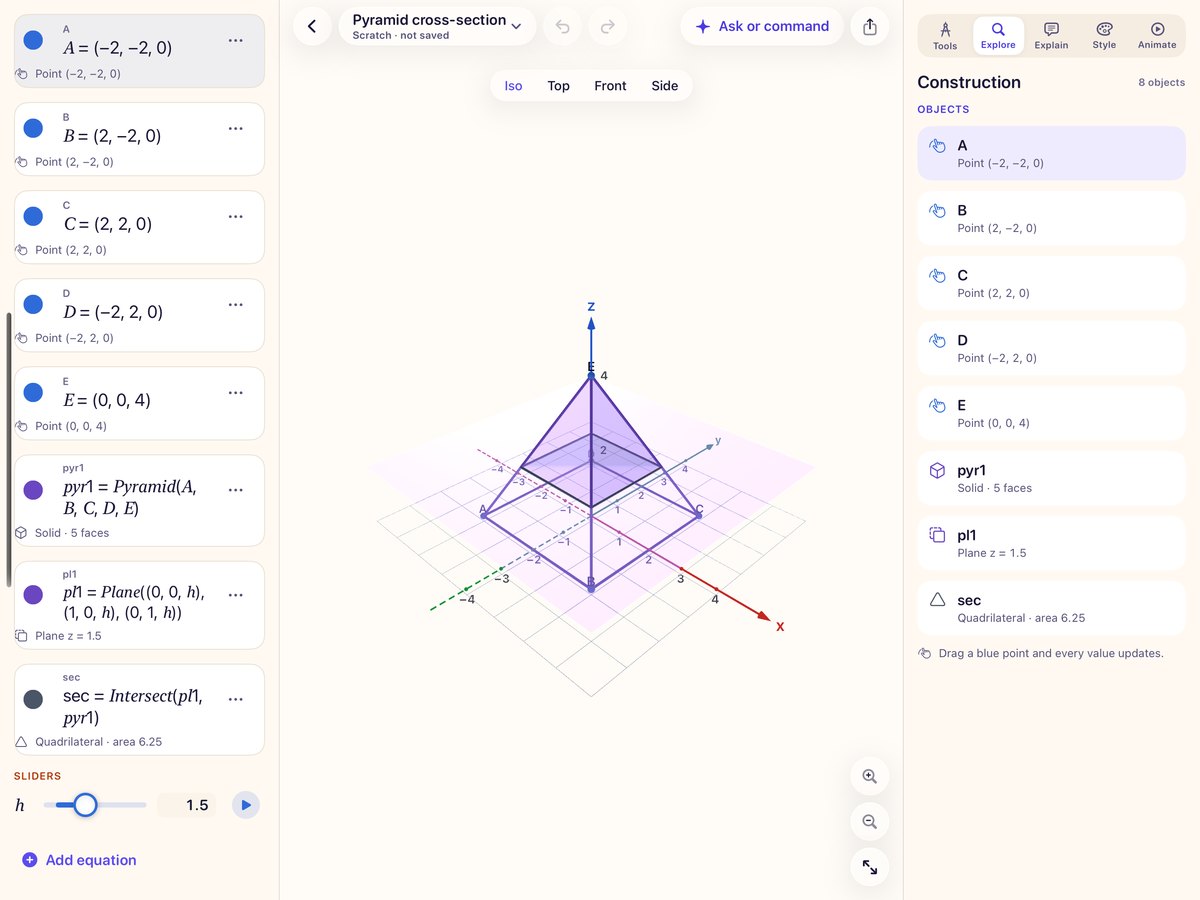Click the drag-hand icon for object A
Viewport: 1200px width, 900px height.
[938, 145]
